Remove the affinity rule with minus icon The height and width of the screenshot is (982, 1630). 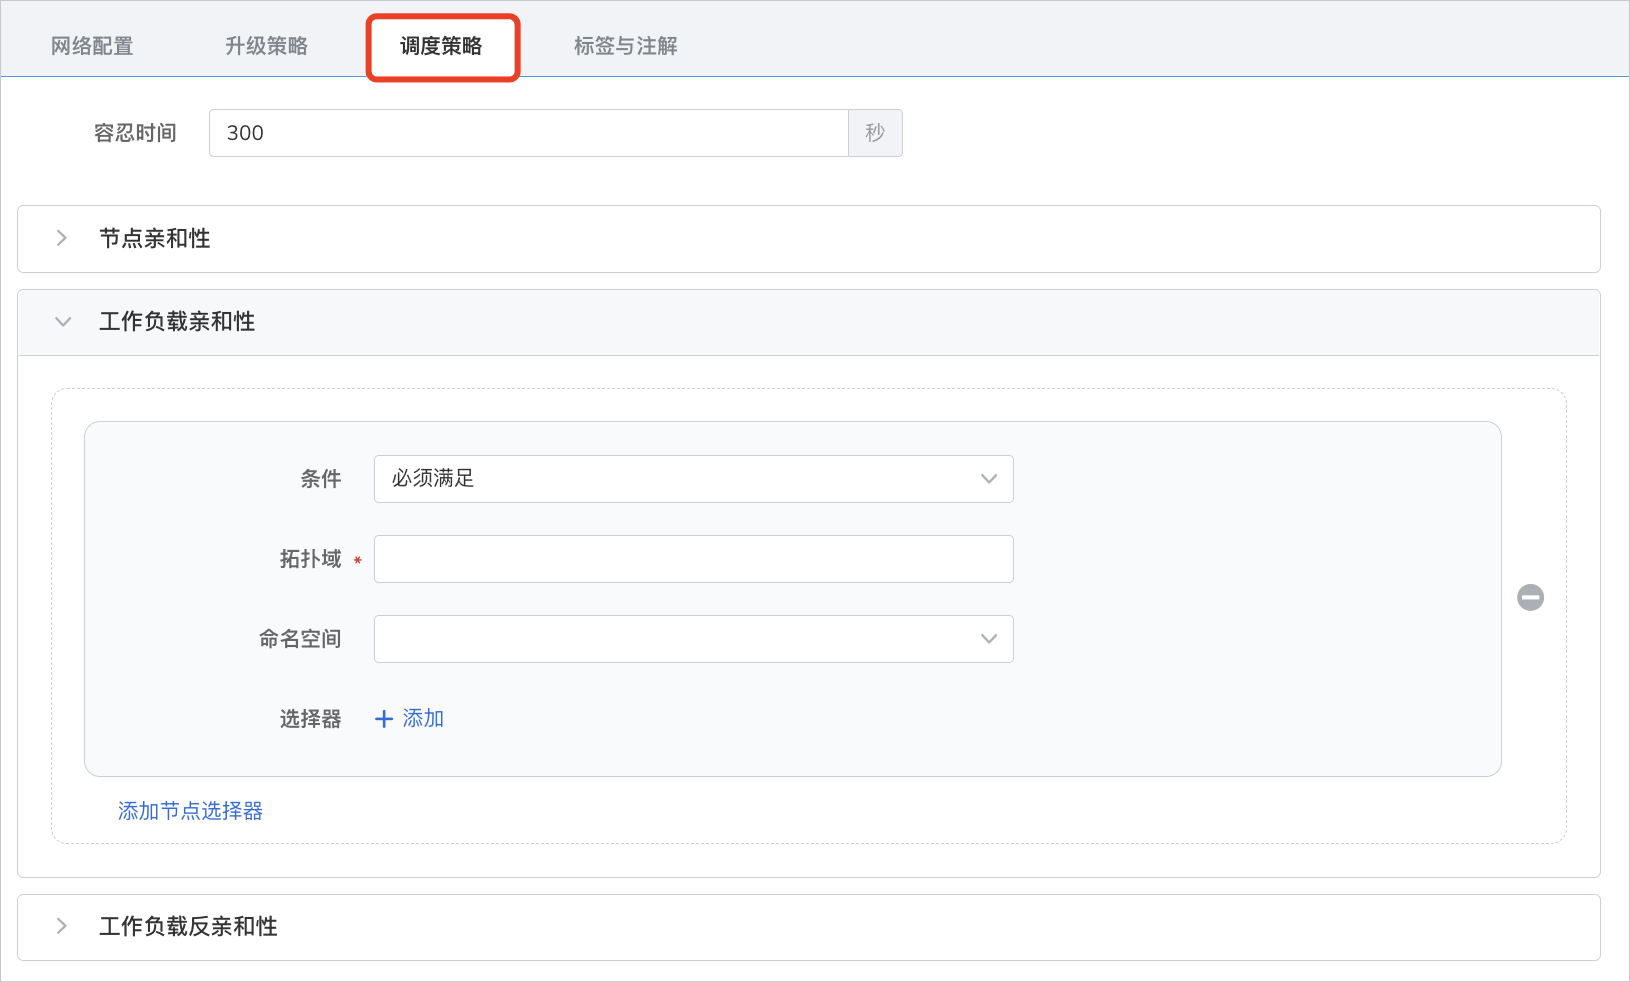pos(1530,597)
